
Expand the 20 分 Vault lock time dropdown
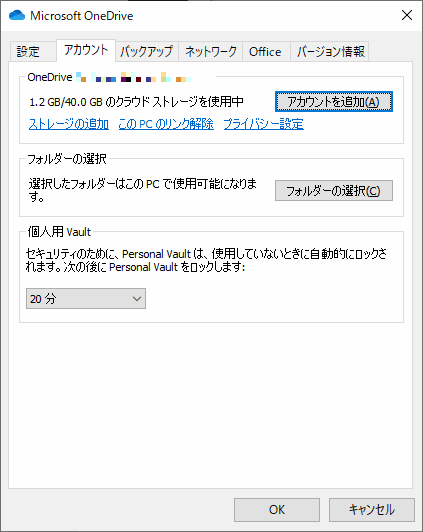(x=86, y=299)
